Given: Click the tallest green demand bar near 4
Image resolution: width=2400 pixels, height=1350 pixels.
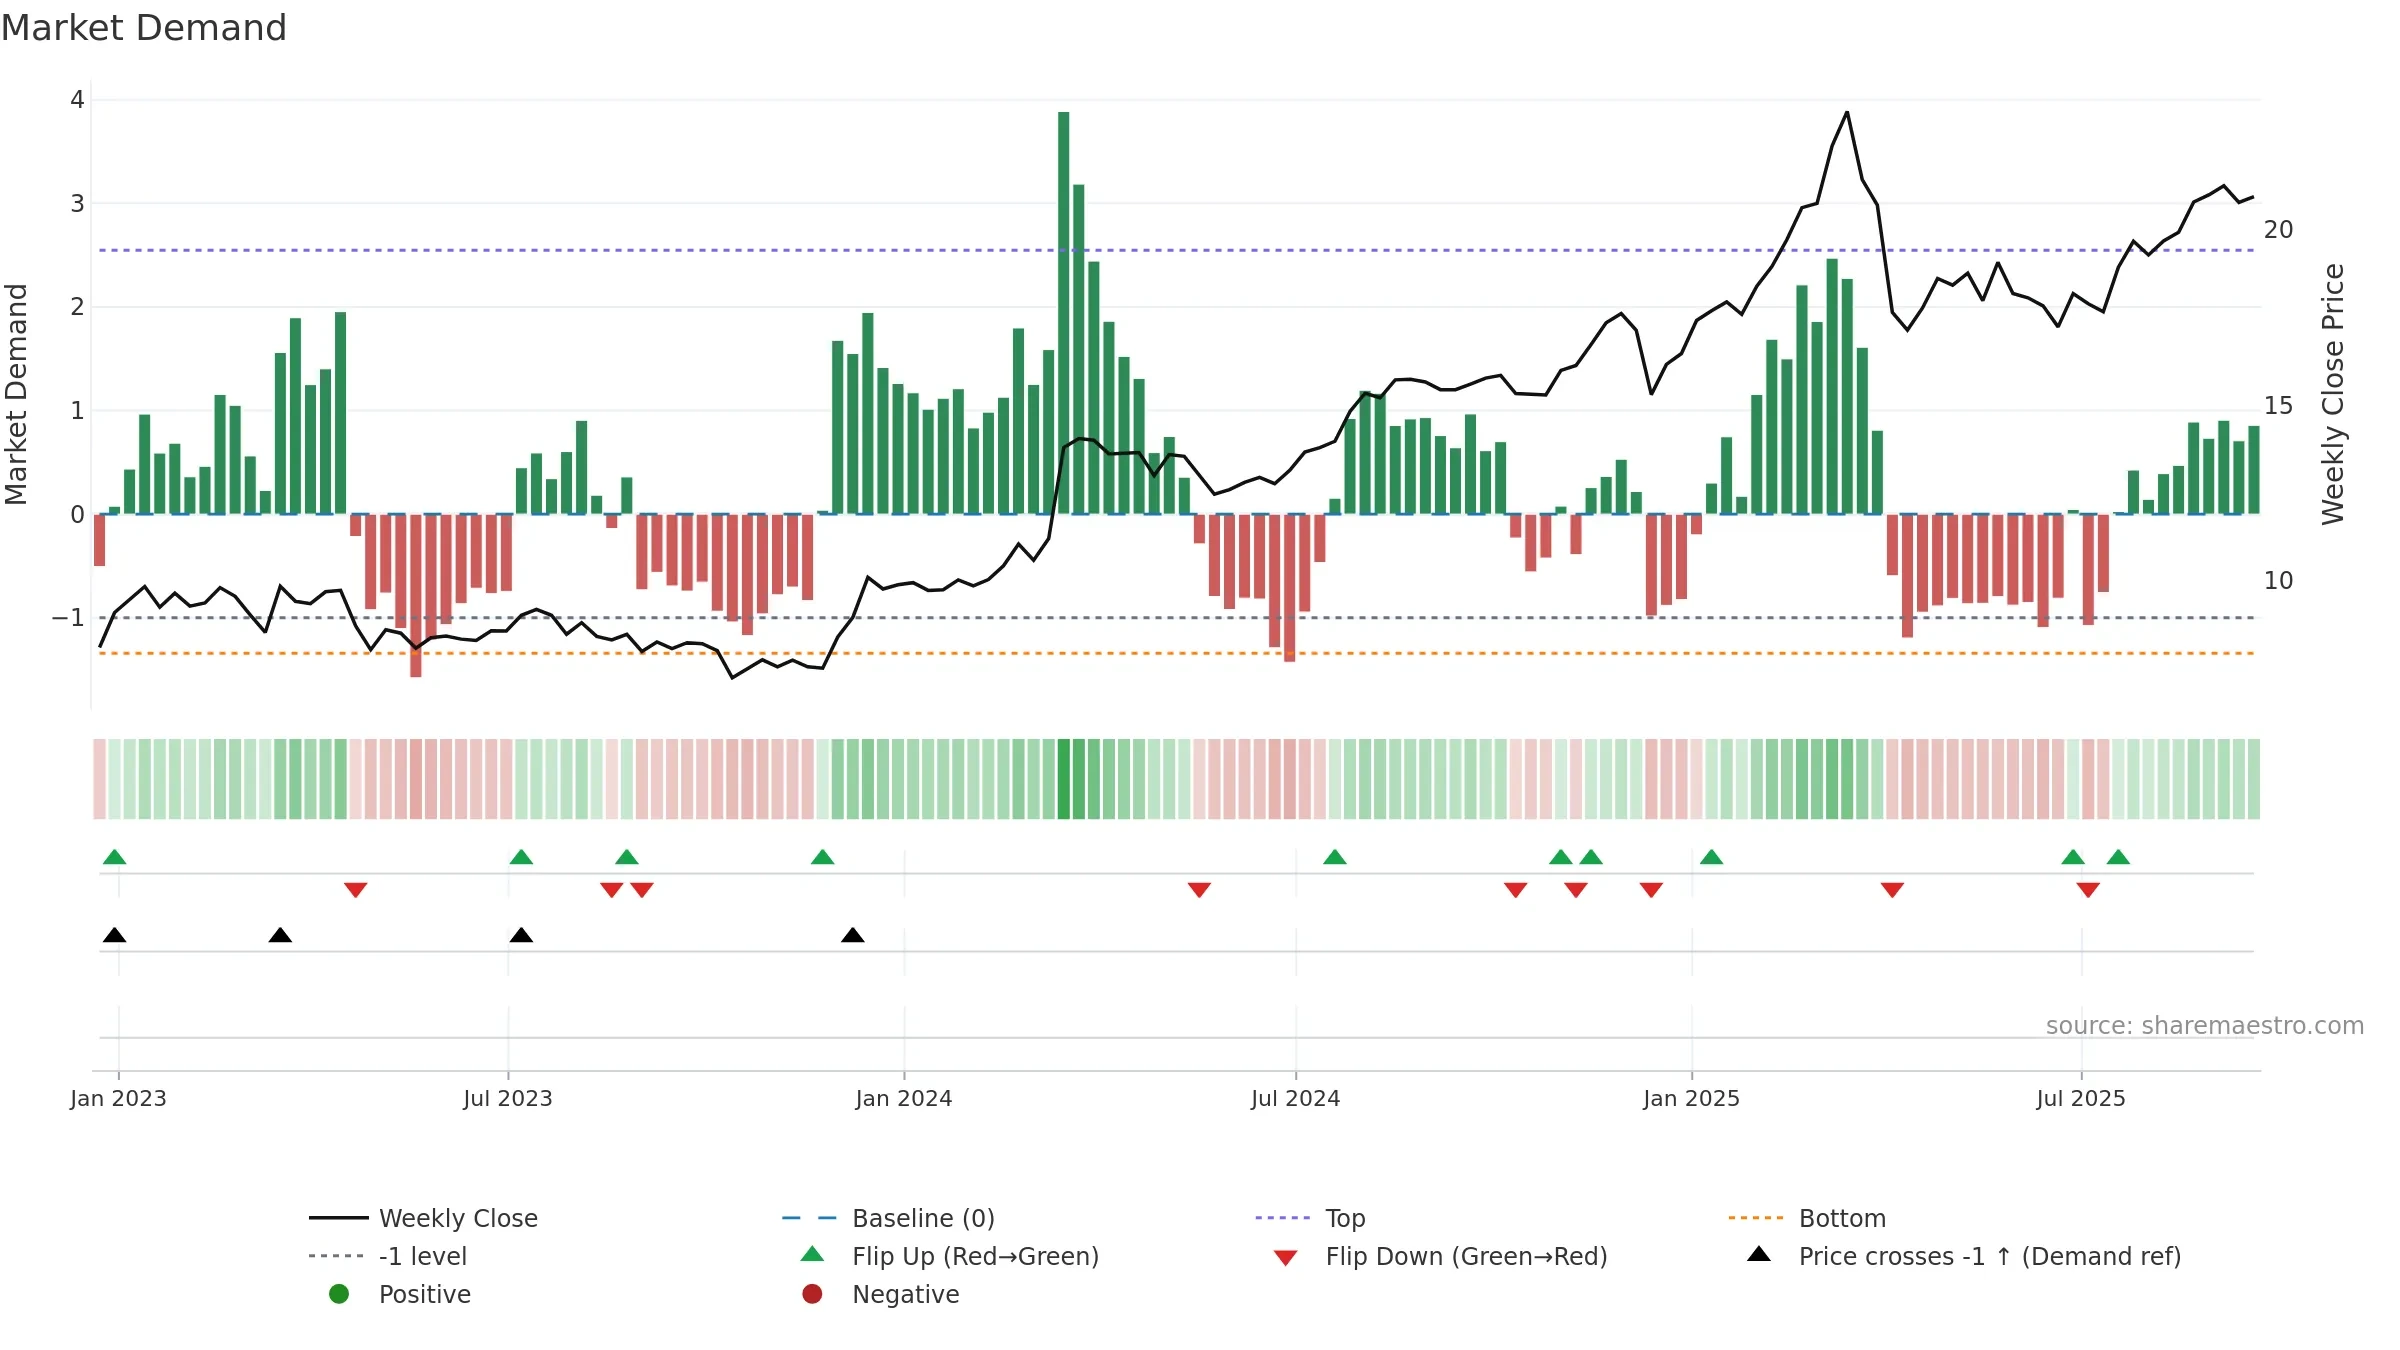Looking at the screenshot, I should (x=1064, y=312).
